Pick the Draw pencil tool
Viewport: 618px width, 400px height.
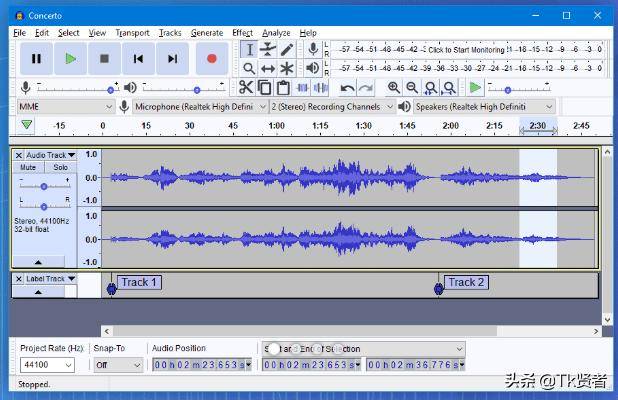tap(287, 49)
